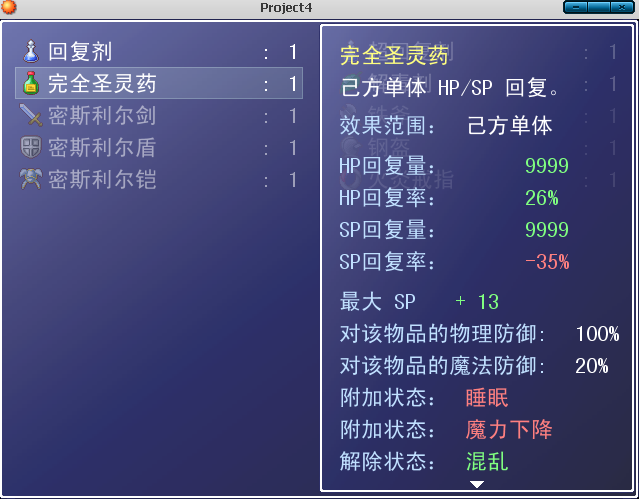Click the quantity 1 of 密斯利尔铠
This screenshot has height=499, width=639.
pos(293,180)
